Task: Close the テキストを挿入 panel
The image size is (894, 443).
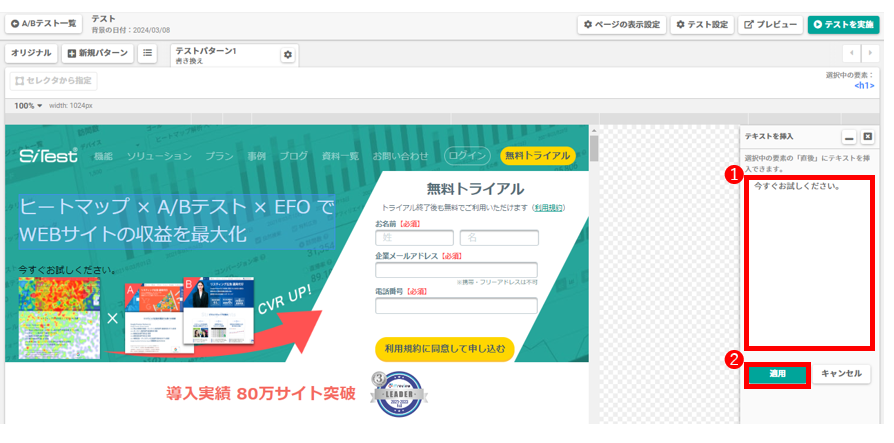Action: tap(867, 137)
